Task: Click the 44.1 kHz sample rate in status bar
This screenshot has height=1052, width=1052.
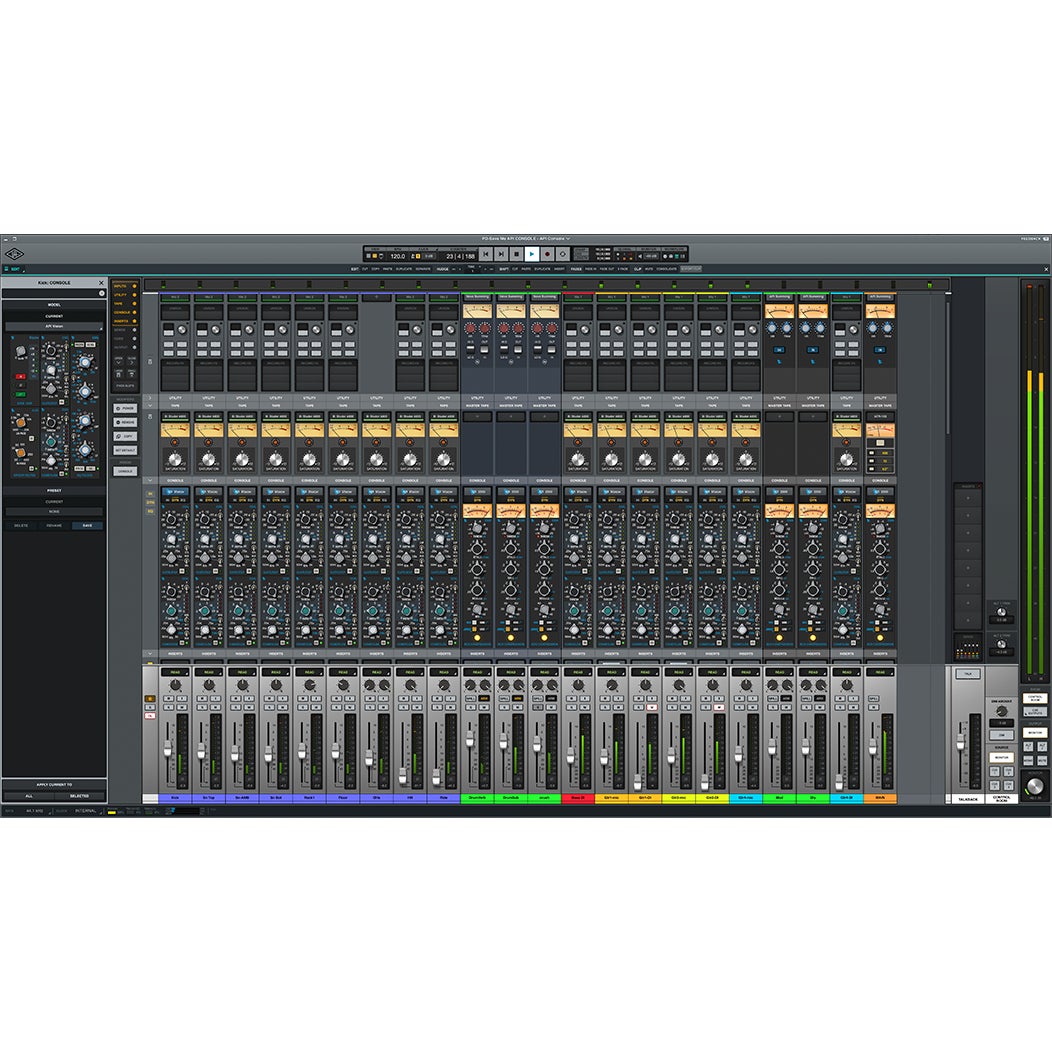Action: tap(35, 811)
